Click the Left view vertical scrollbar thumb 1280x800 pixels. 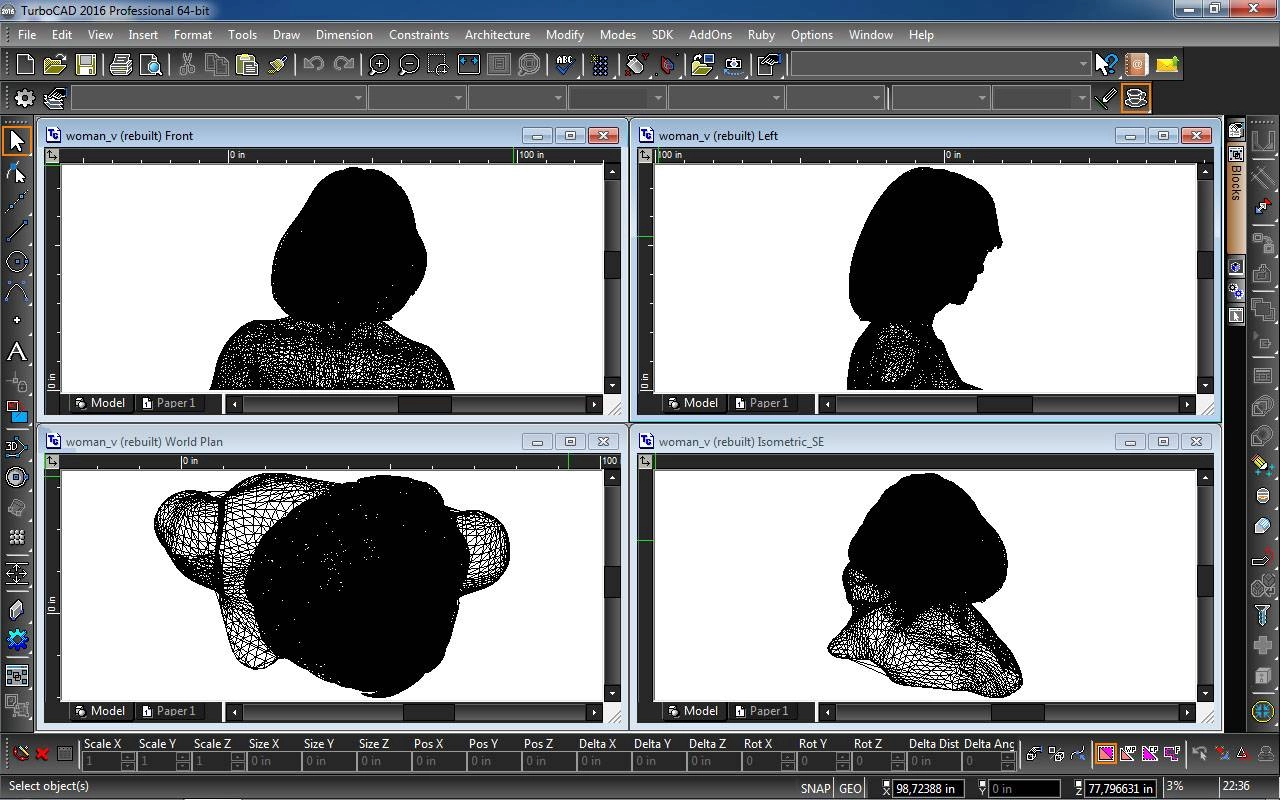1205,265
